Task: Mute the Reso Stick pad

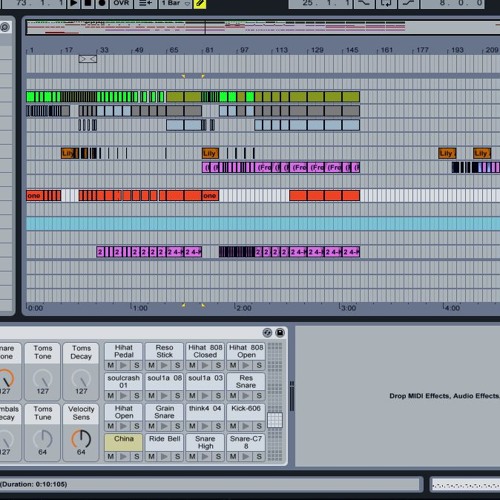Action: [x=151, y=365]
